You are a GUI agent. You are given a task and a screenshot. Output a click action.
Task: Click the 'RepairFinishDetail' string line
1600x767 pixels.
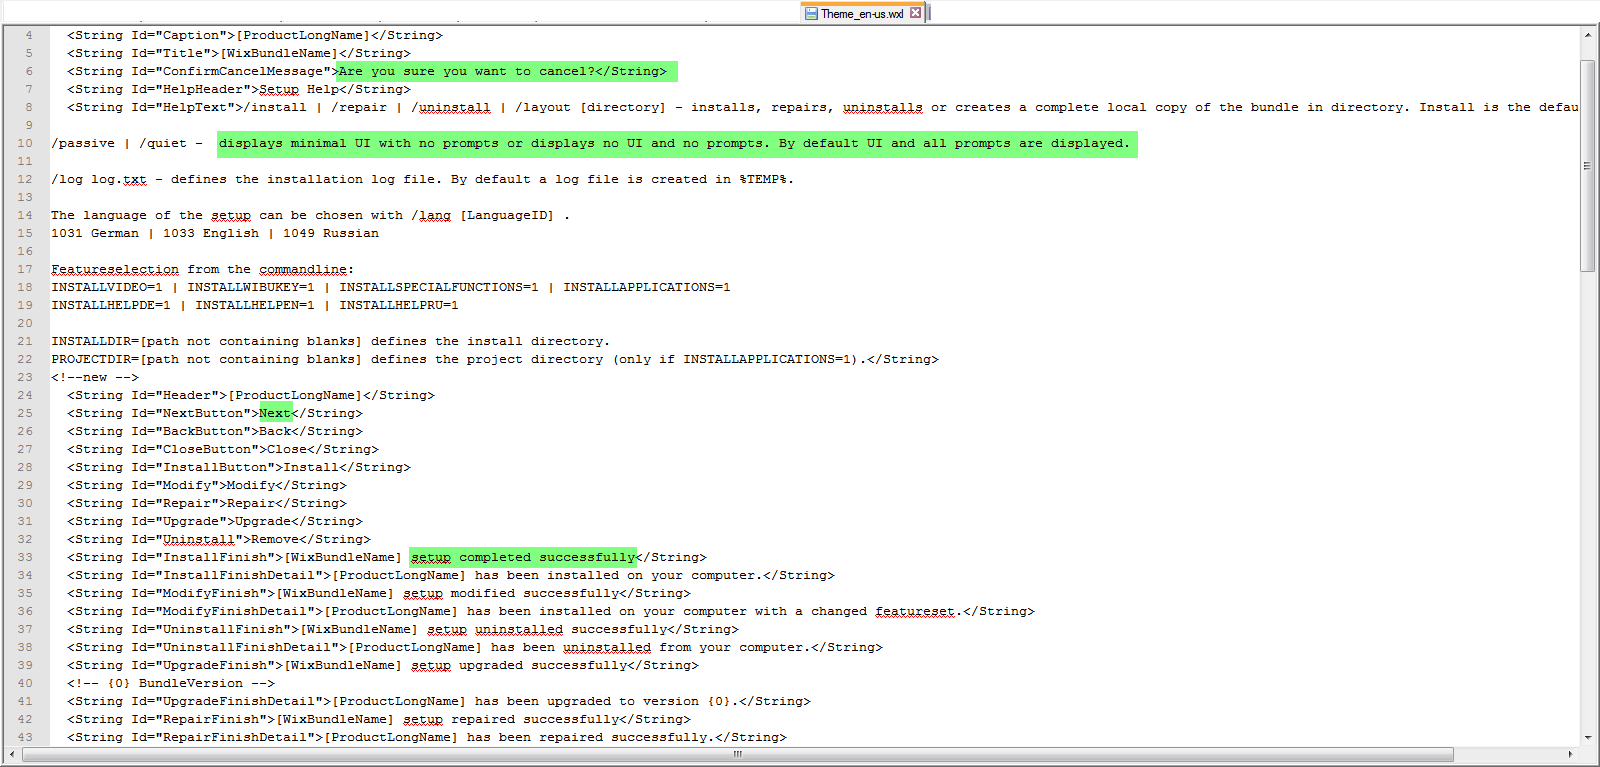coord(427,737)
